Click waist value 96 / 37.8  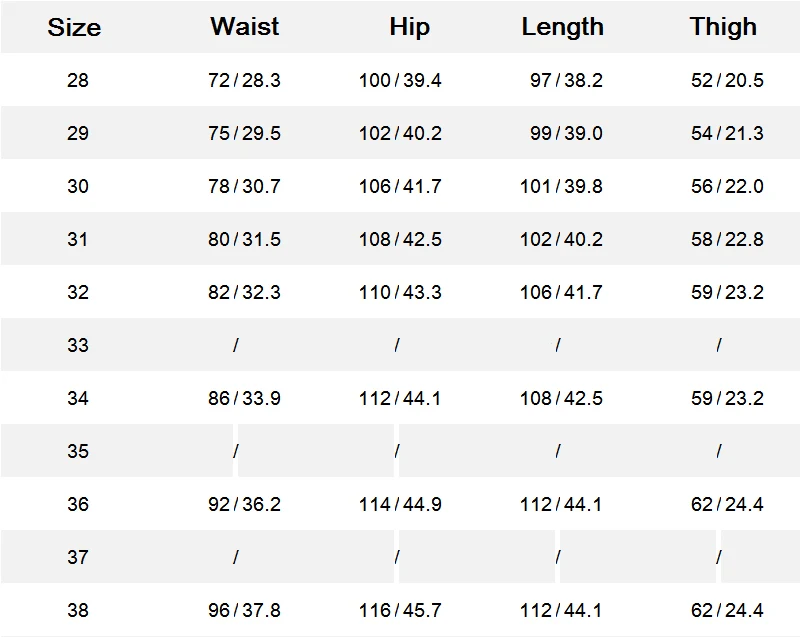click(x=244, y=610)
